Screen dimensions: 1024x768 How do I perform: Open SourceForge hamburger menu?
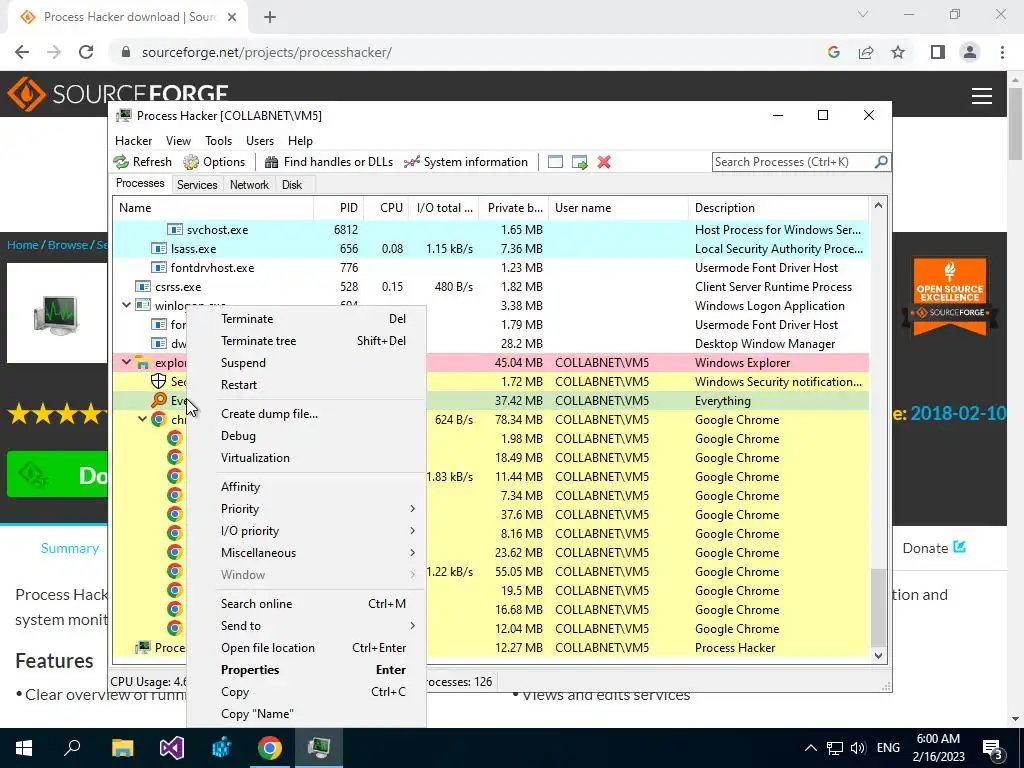click(982, 96)
